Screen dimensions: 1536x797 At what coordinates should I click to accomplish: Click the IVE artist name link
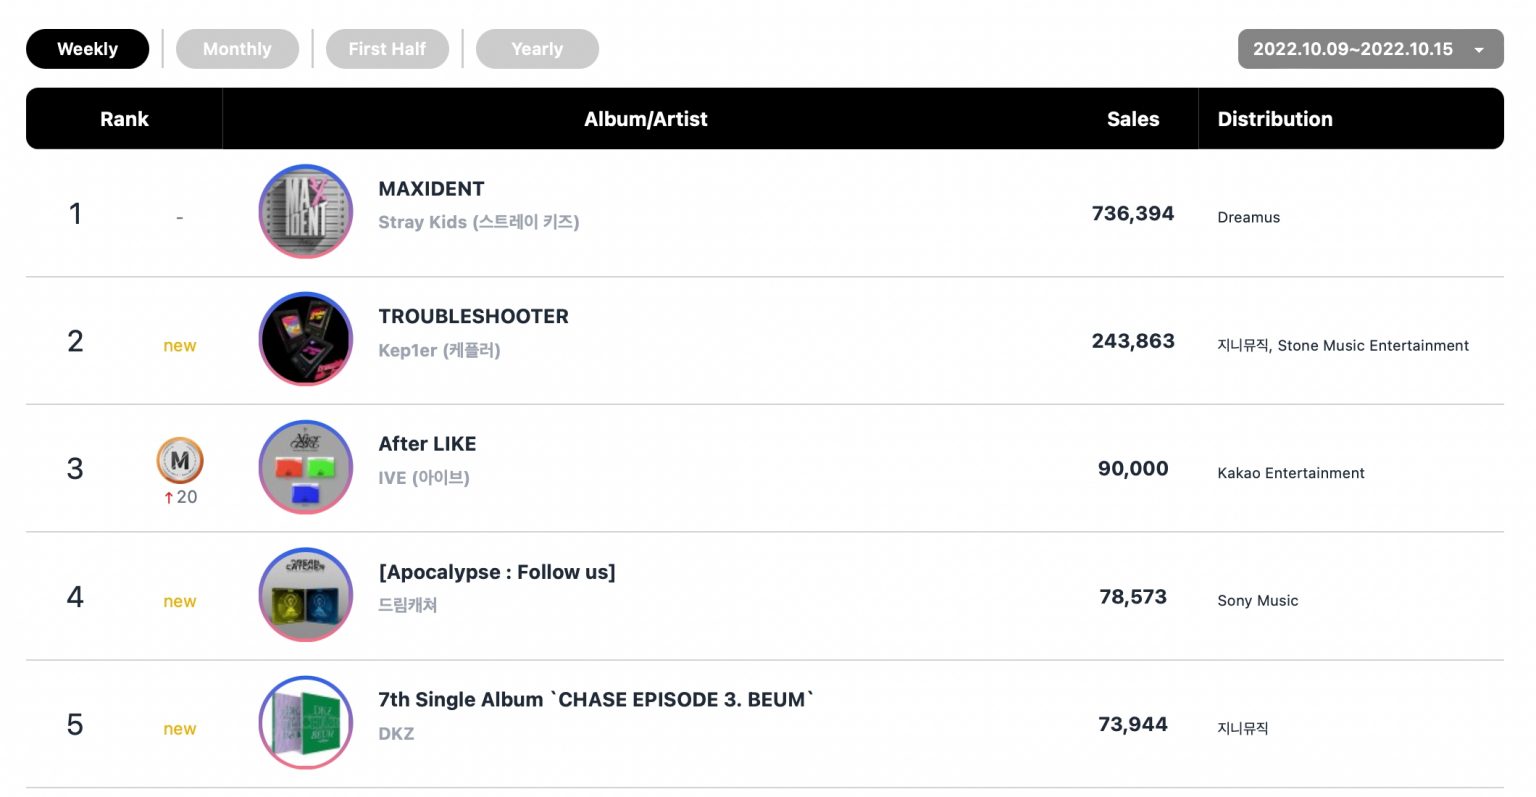[424, 478]
